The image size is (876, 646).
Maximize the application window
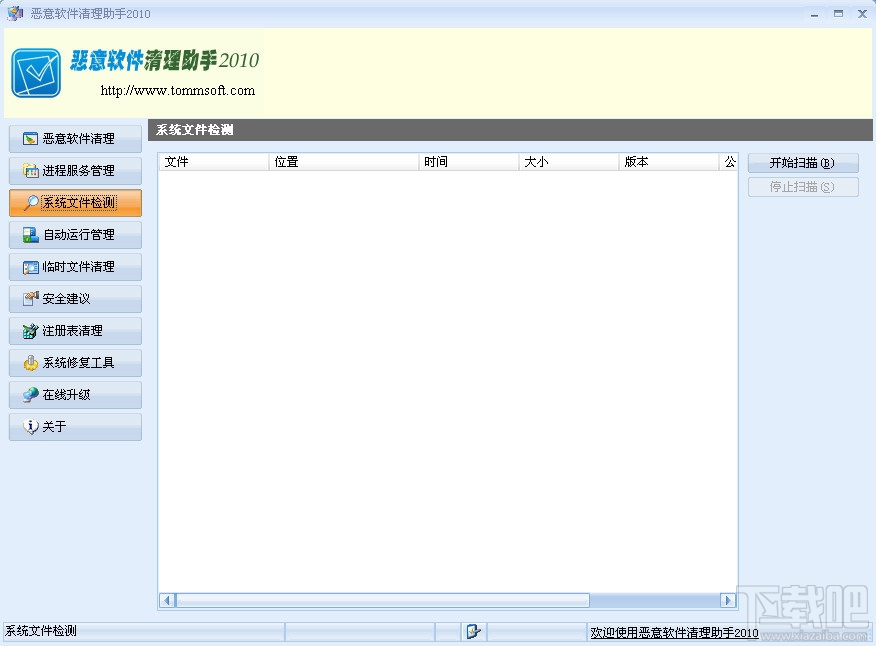(839, 14)
